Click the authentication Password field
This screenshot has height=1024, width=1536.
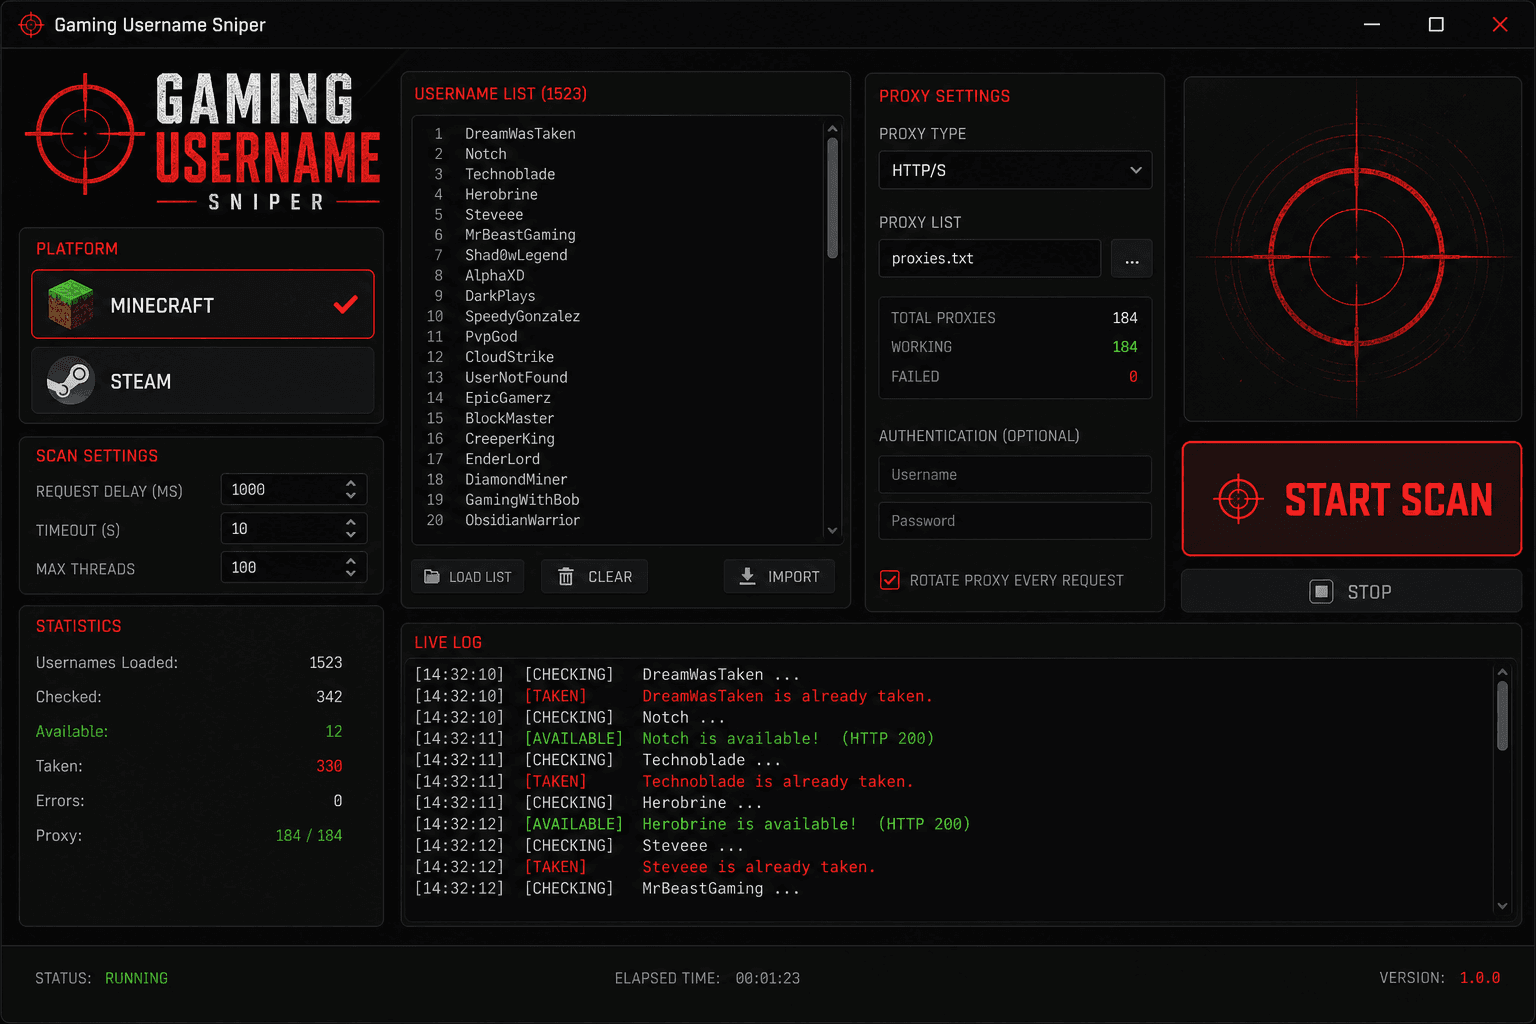pyautogui.click(x=1015, y=521)
